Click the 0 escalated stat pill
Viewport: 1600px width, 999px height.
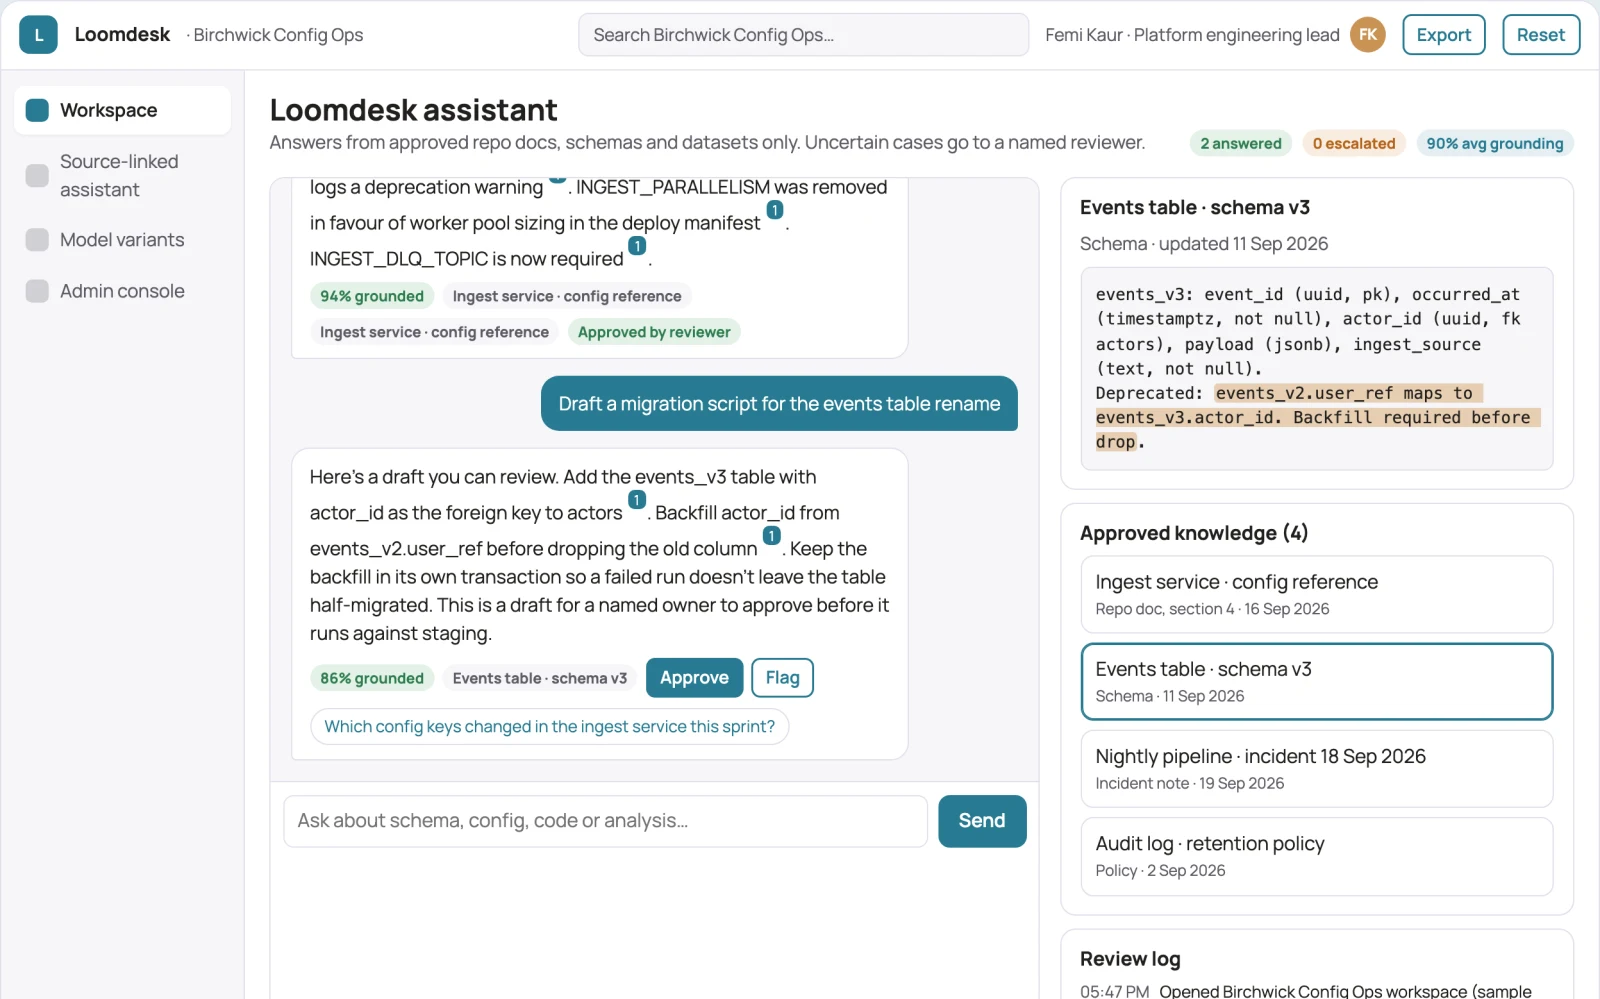pyautogui.click(x=1354, y=143)
